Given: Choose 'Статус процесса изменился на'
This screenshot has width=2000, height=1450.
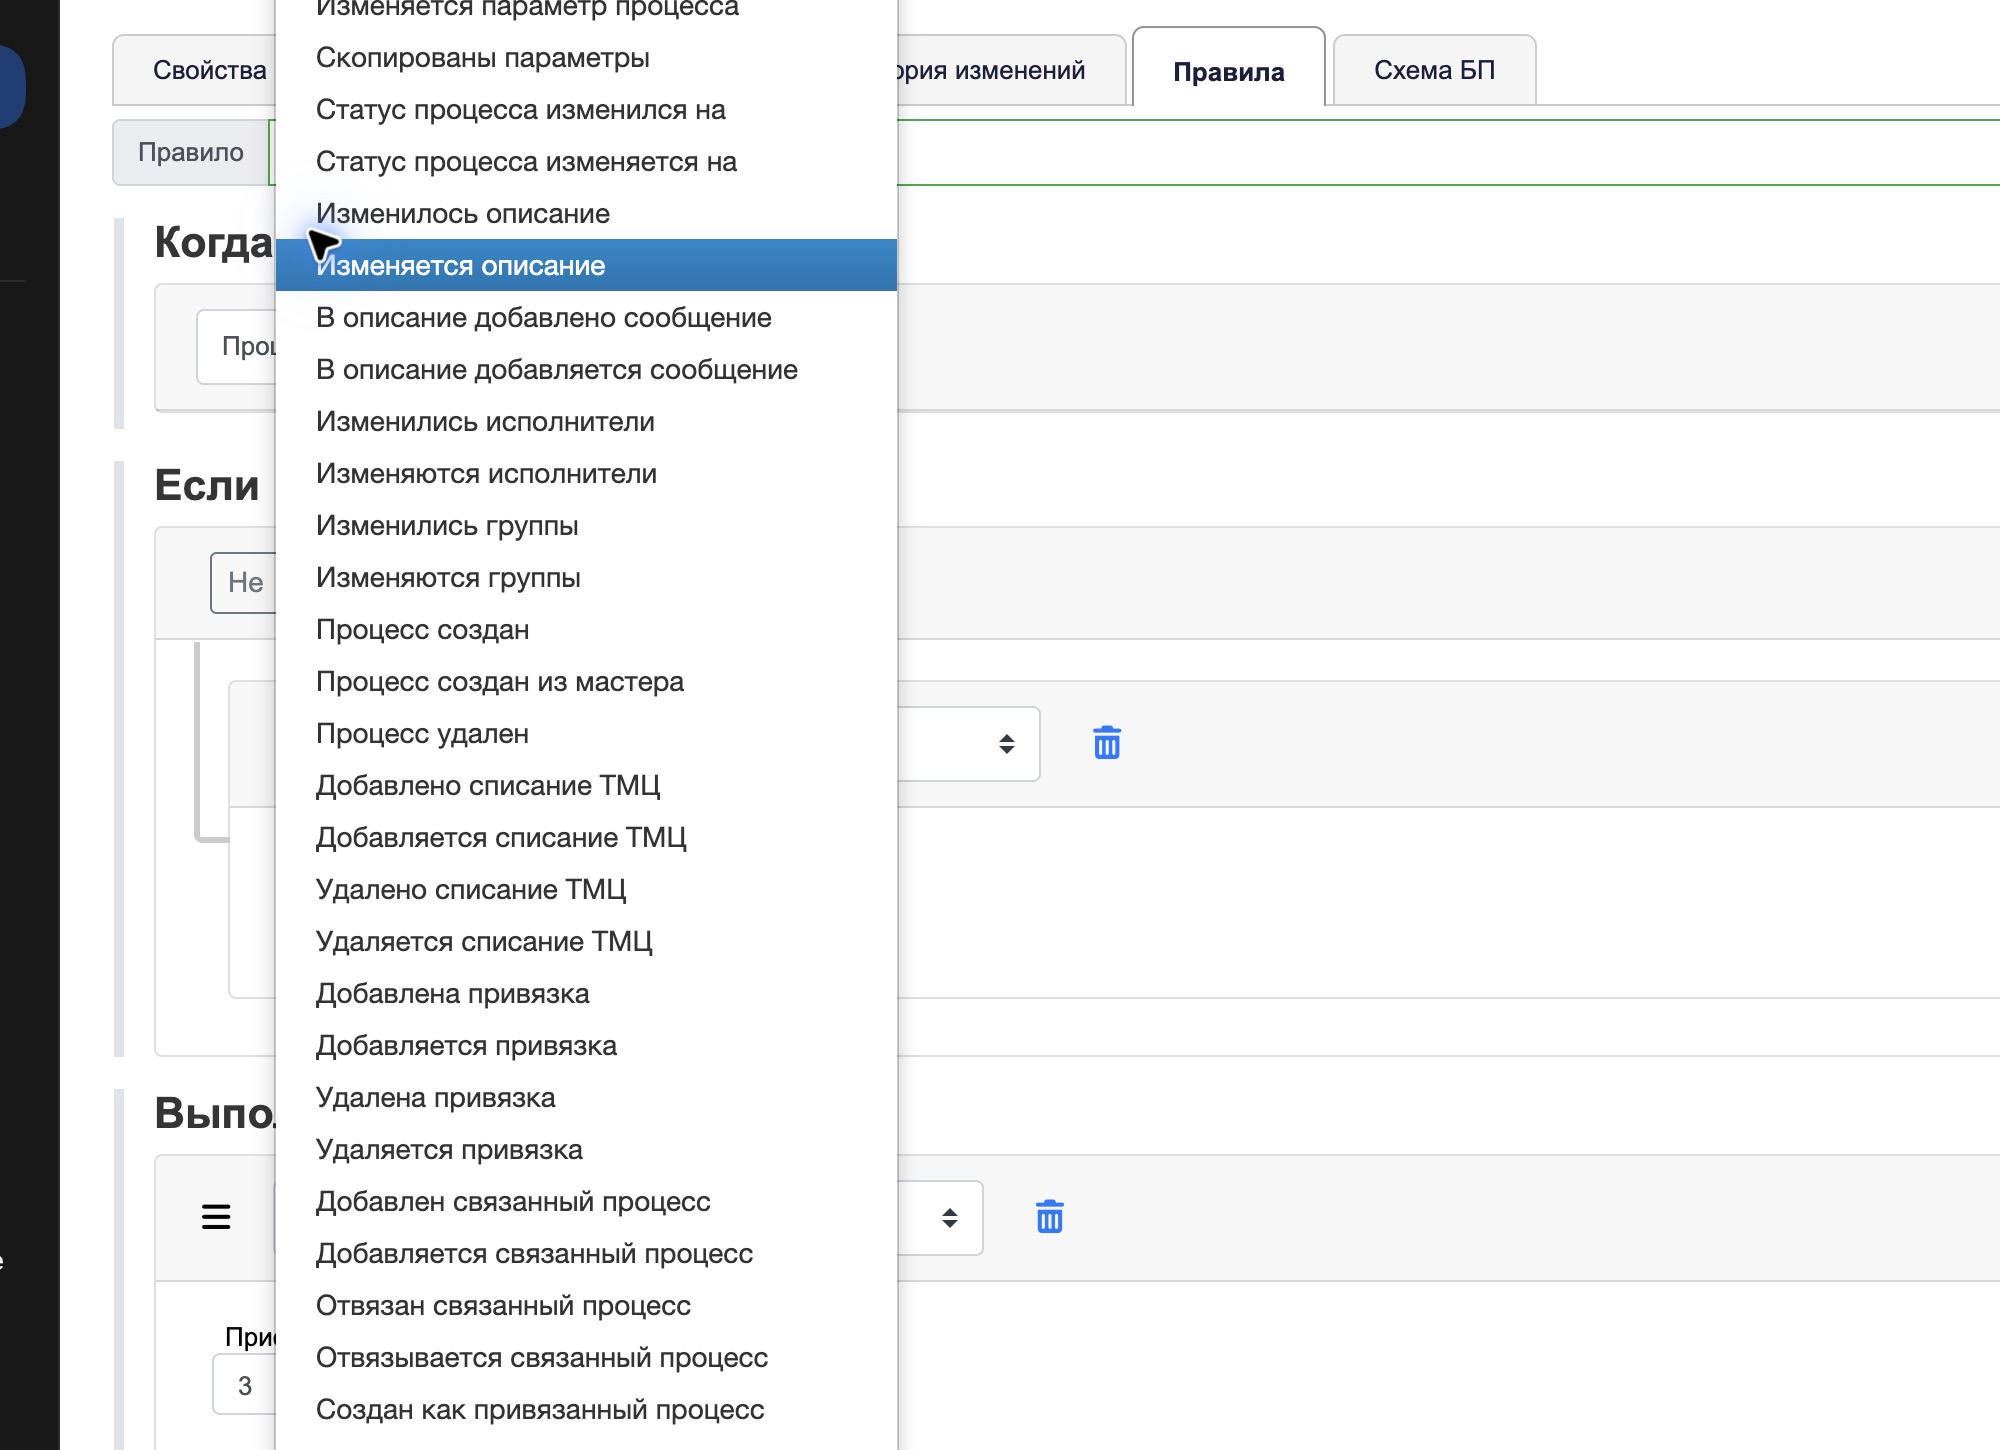Looking at the screenshot, I should (x=586, y=109).
